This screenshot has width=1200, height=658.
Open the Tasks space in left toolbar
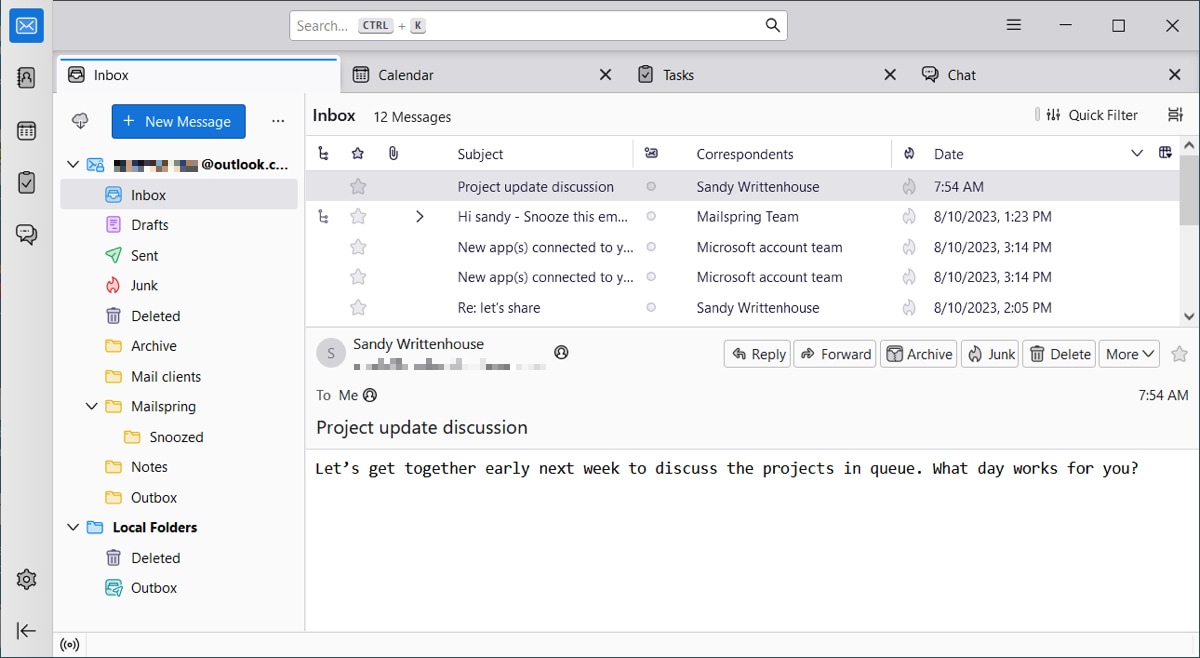point(26,182)
